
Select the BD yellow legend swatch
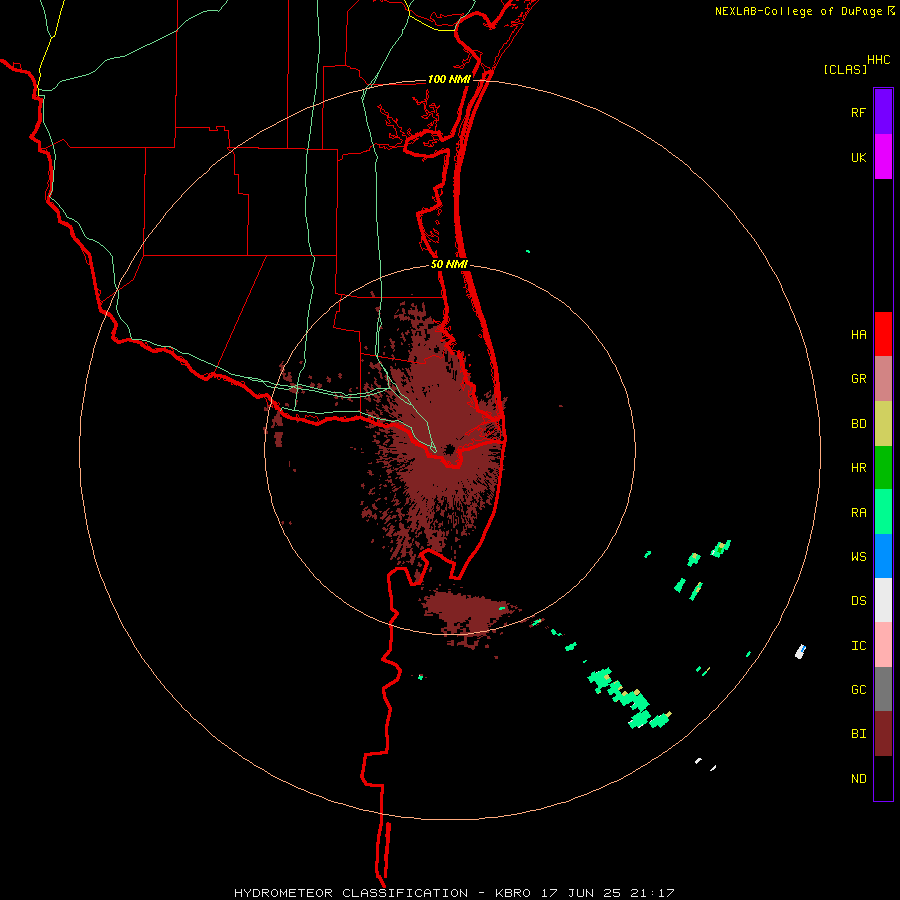(883, 424)
